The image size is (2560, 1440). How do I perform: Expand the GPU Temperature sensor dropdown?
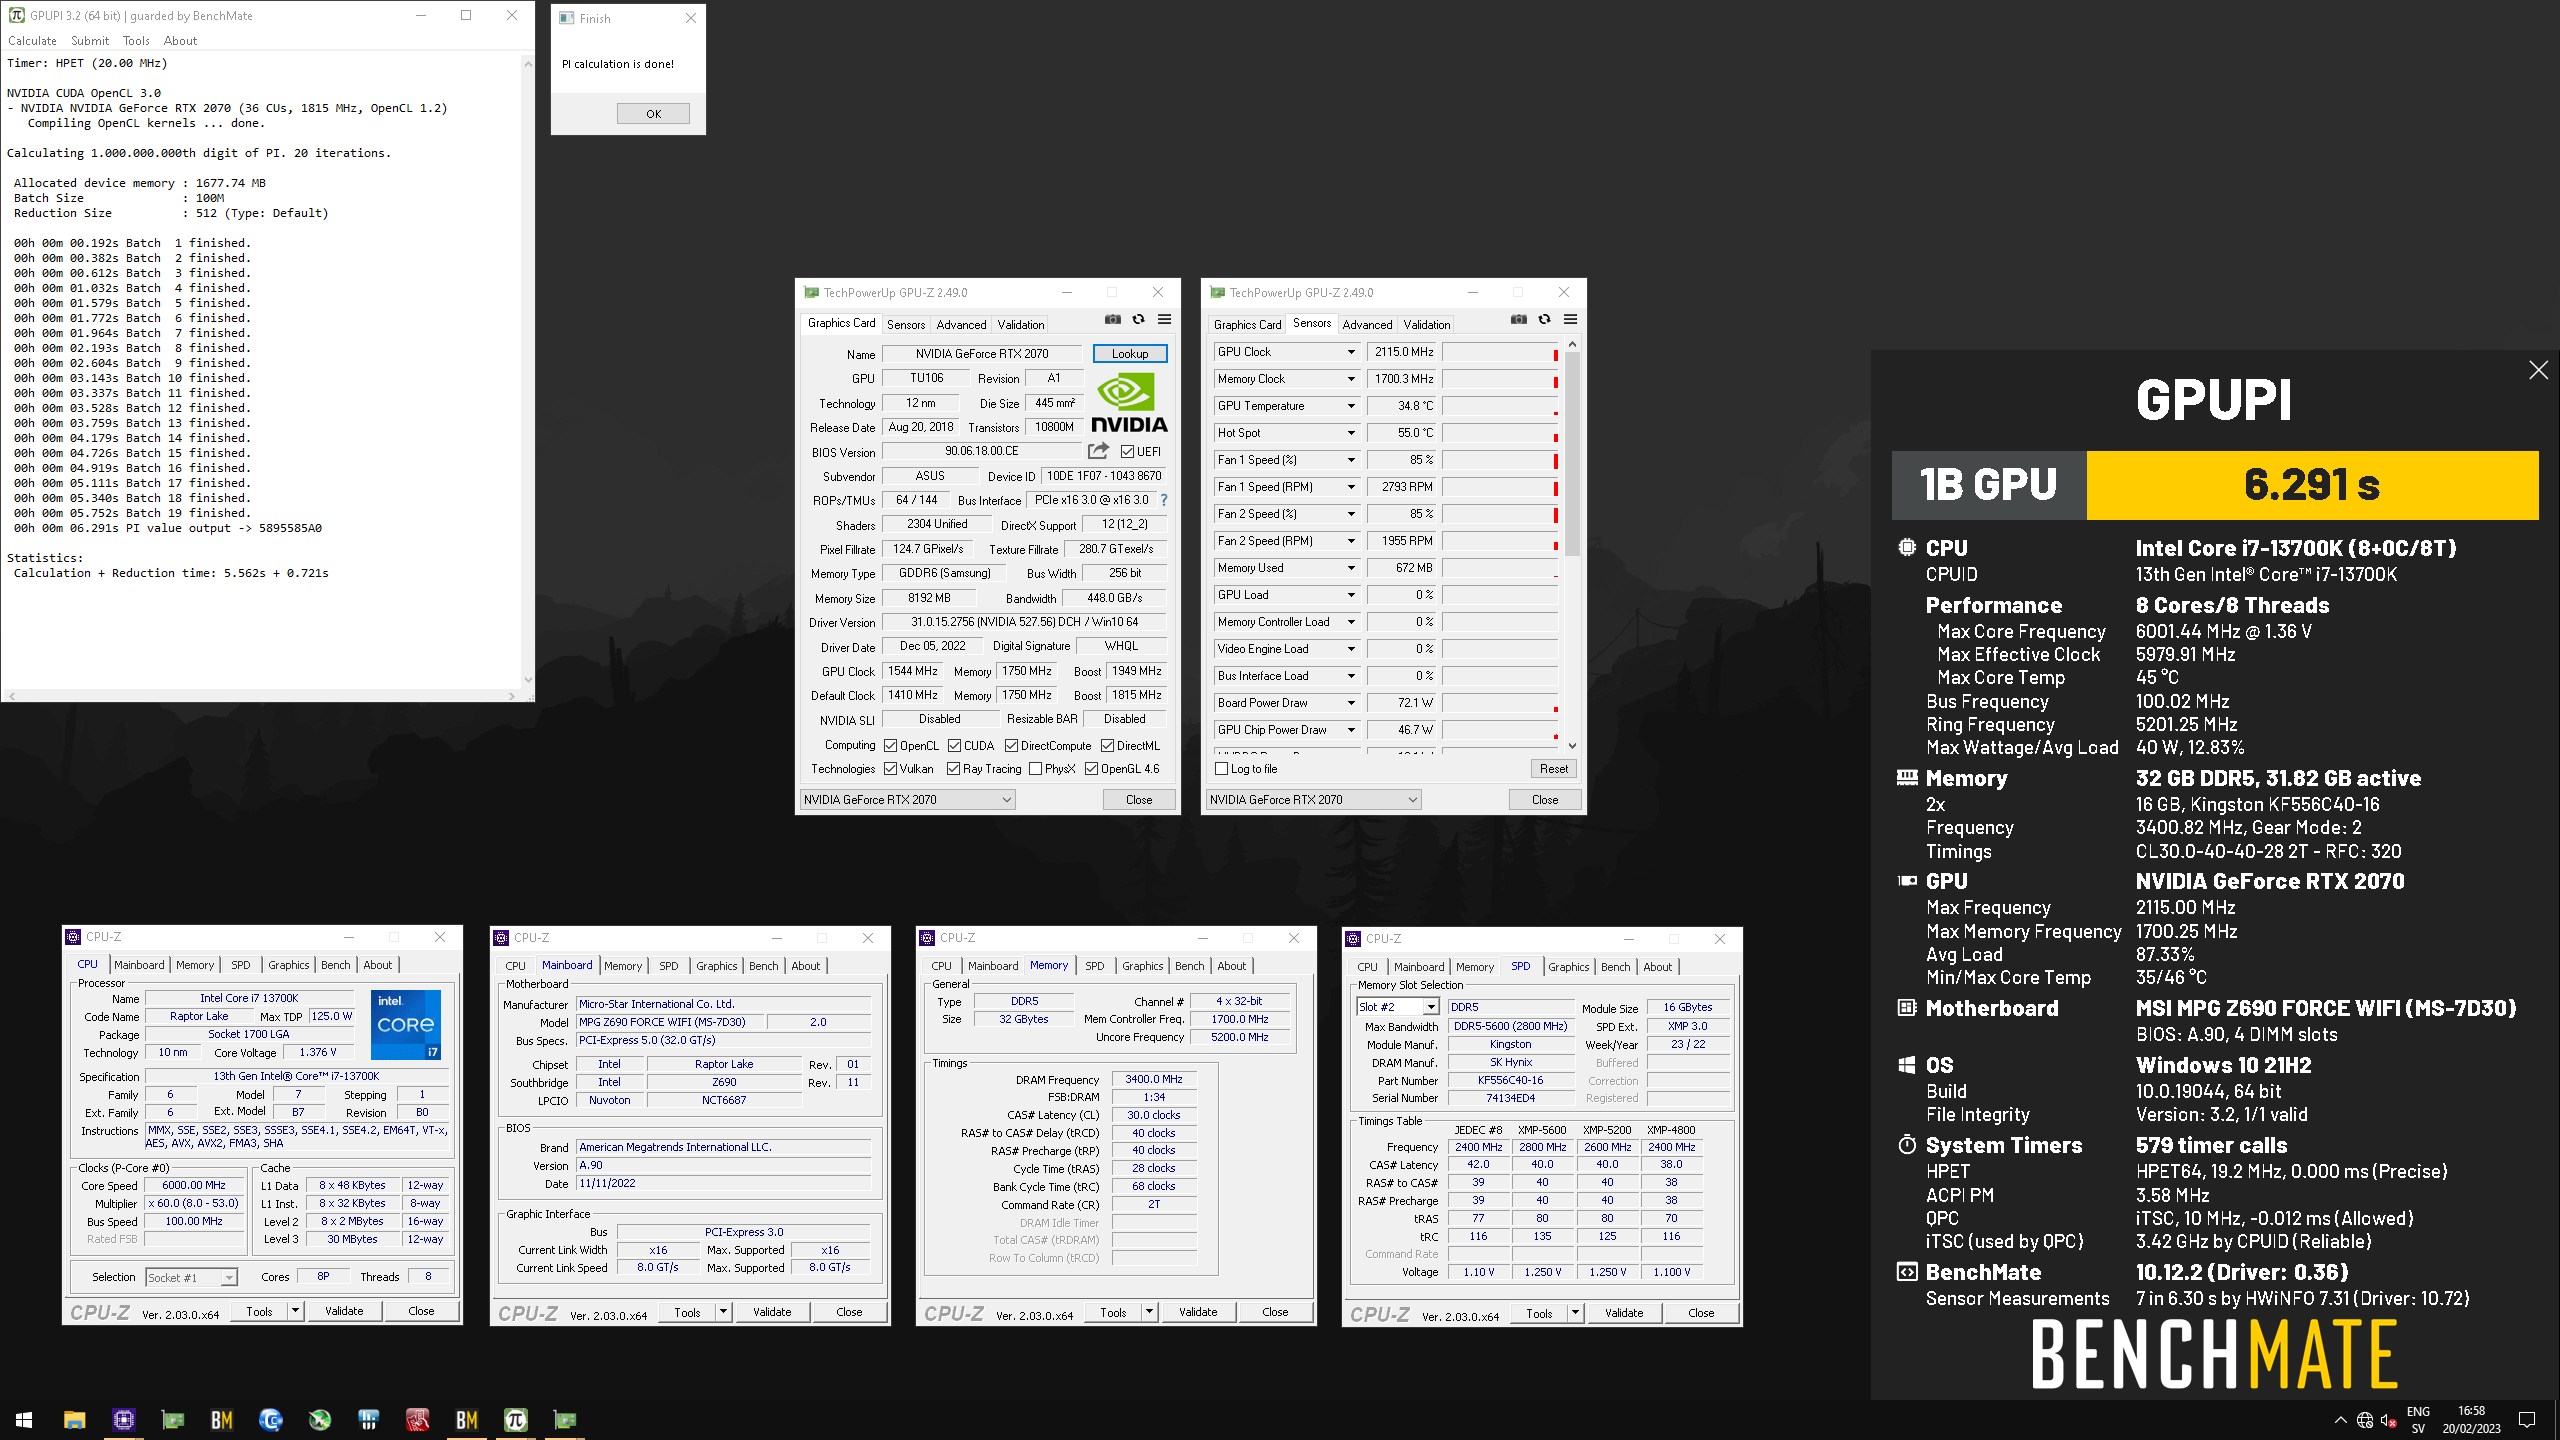point(1351,406)
